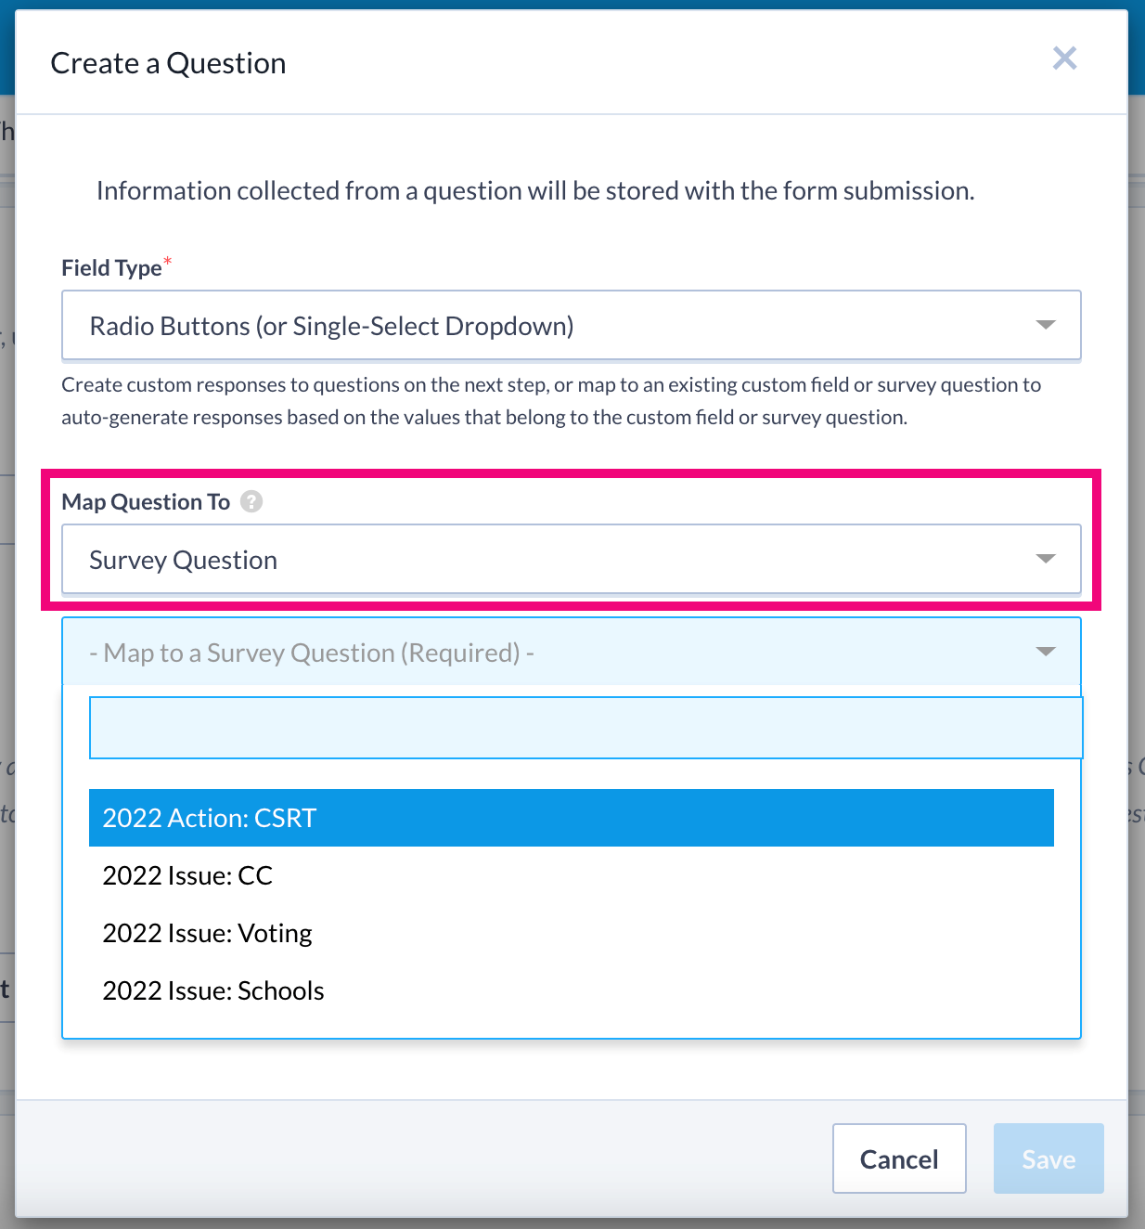Click the highlighted 2022 Action: CSRT entry
Viewport: 1145px width, 1229px height.
pos(571,817)
